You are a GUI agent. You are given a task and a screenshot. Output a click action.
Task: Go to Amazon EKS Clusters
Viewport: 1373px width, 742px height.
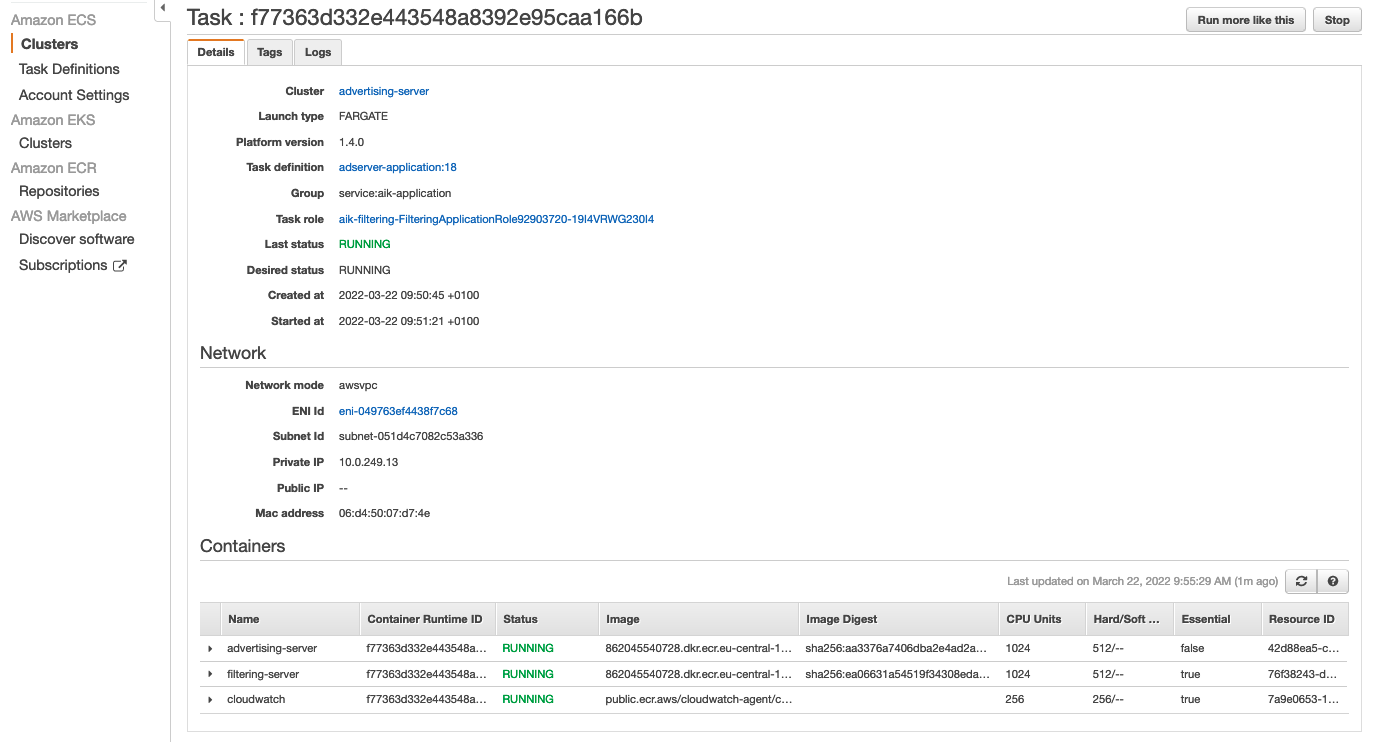(x=45, y=143)
